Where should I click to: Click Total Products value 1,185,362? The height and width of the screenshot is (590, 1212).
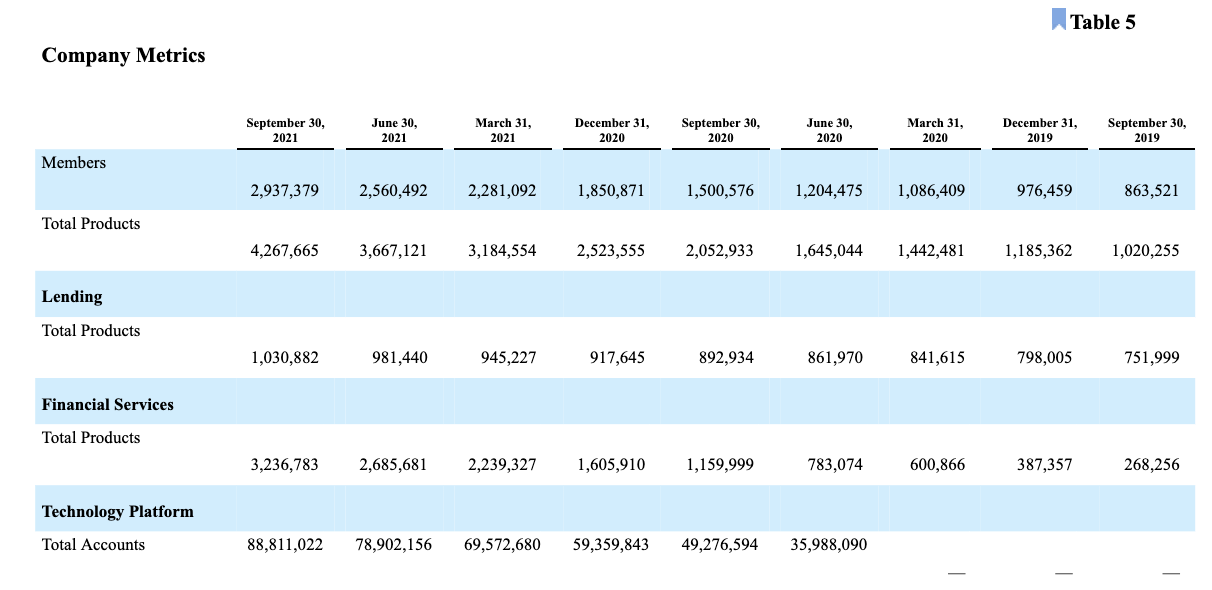point(1038,251)
